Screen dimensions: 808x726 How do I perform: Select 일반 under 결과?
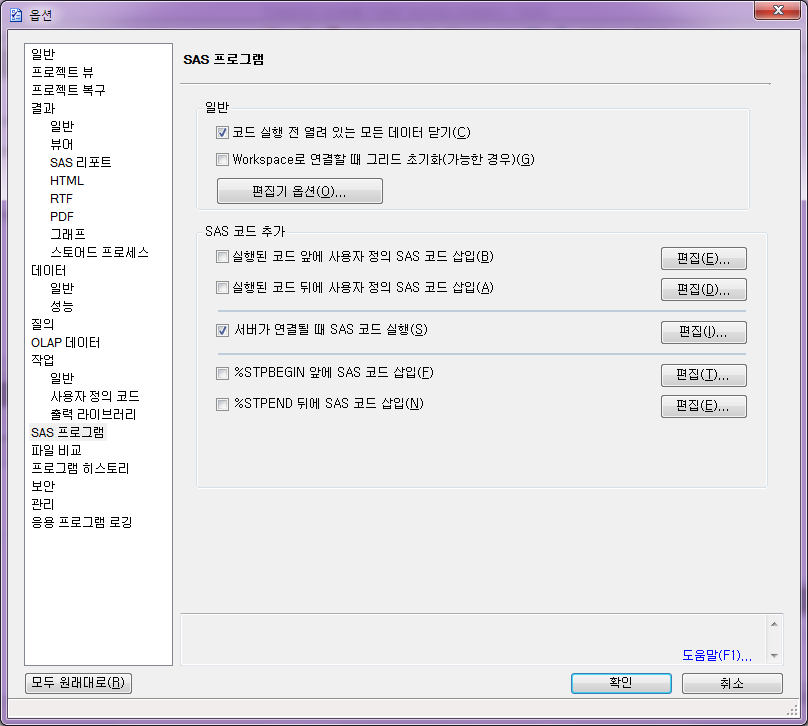click(62, 126)
